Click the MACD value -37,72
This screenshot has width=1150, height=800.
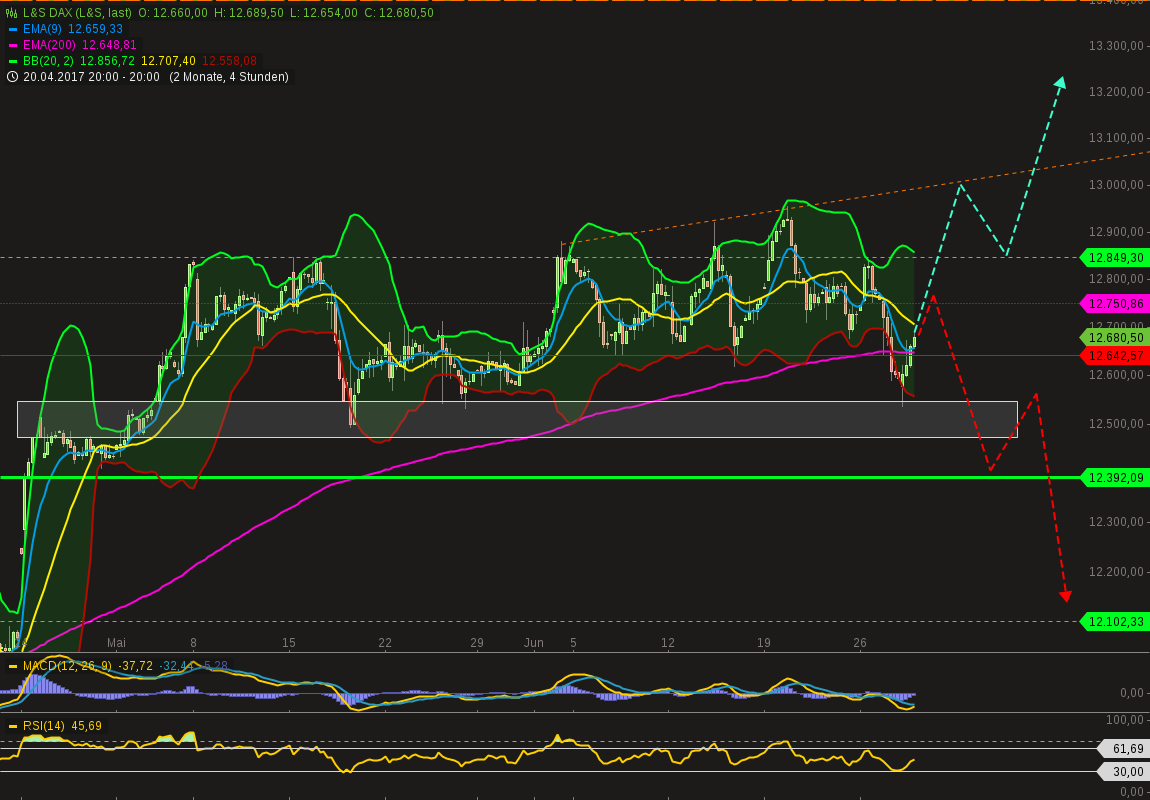tap(135, 667)
